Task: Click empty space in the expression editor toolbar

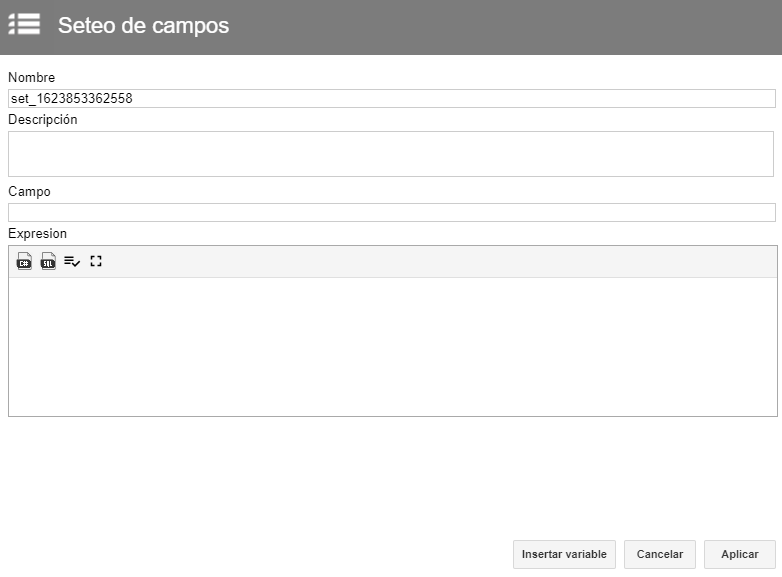Action: click(x=439, y=261)
